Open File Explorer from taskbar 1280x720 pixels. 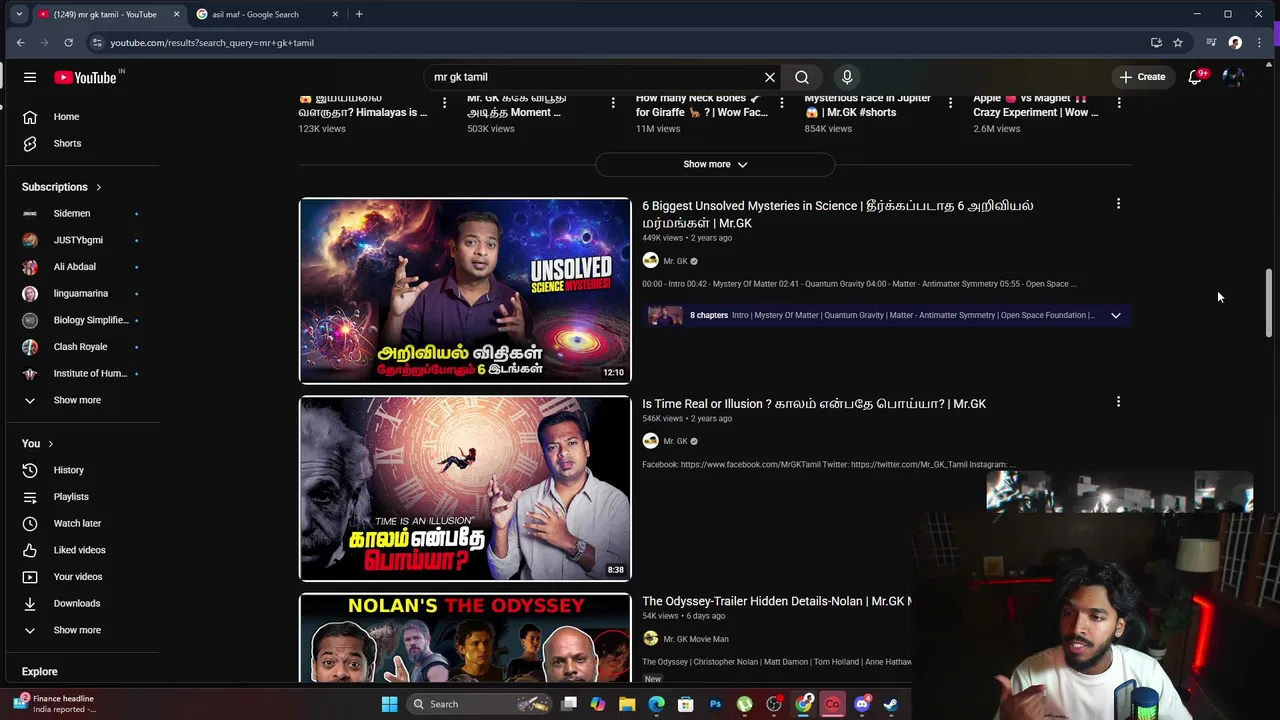(627, 704)
